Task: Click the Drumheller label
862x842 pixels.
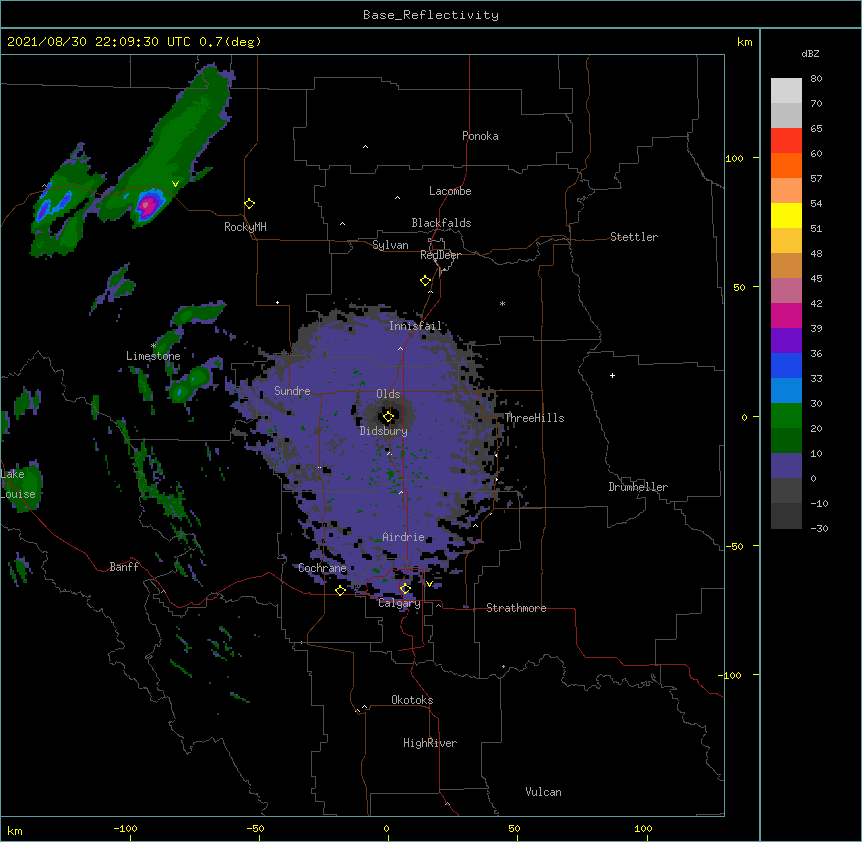Action: [x=638, y=487]
